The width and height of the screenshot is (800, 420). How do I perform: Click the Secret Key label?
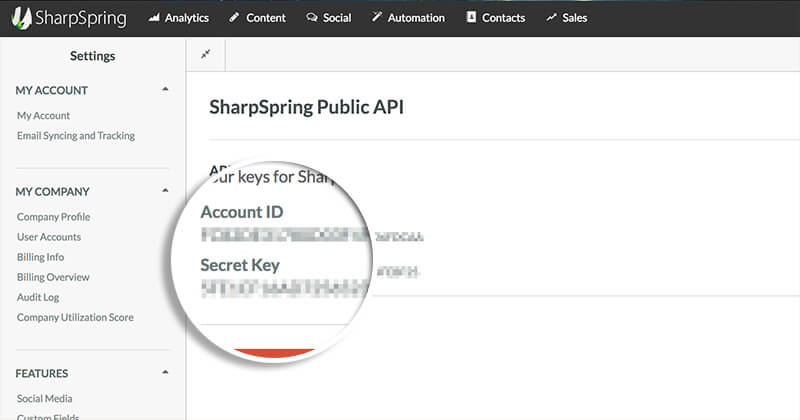pyautogui.click(x=240, y=265)
